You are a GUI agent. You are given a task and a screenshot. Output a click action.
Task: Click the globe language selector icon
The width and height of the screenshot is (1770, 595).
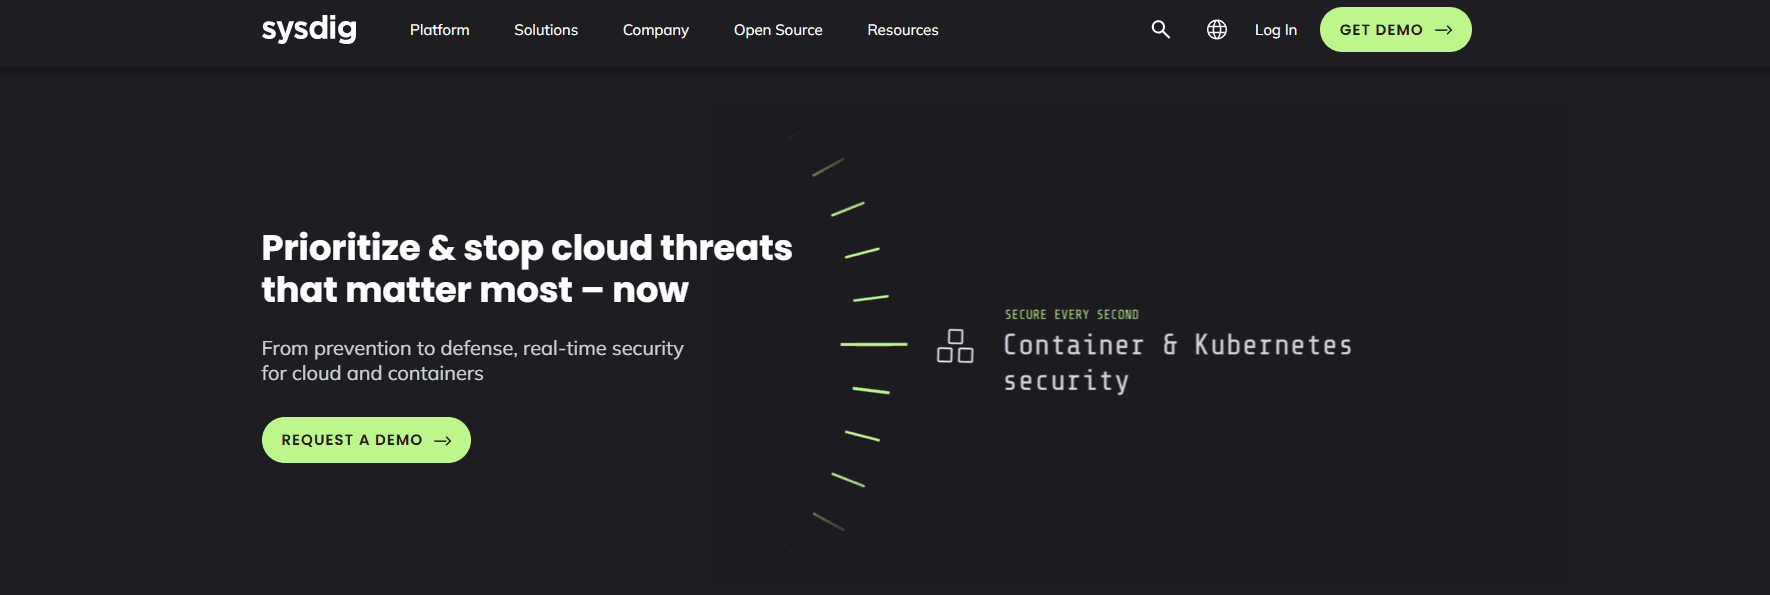[1216, 30]
